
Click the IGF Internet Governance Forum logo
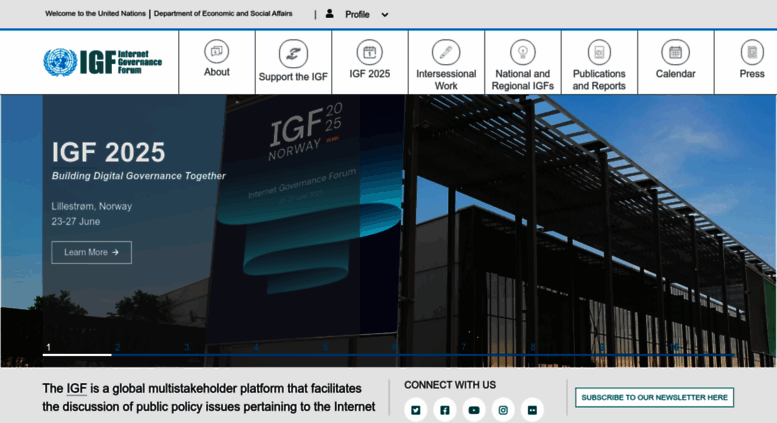tap(103, 62)
